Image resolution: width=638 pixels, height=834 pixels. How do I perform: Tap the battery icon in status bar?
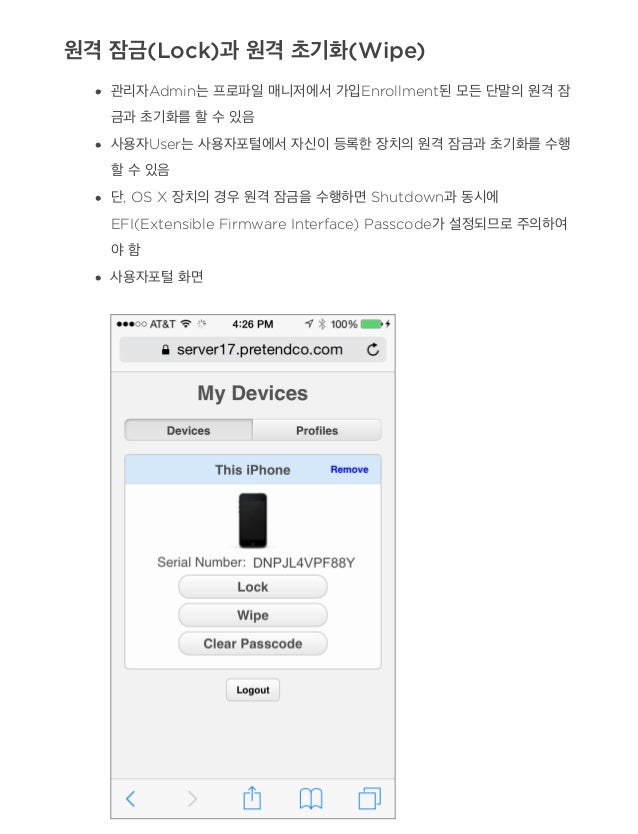(372, 324)
